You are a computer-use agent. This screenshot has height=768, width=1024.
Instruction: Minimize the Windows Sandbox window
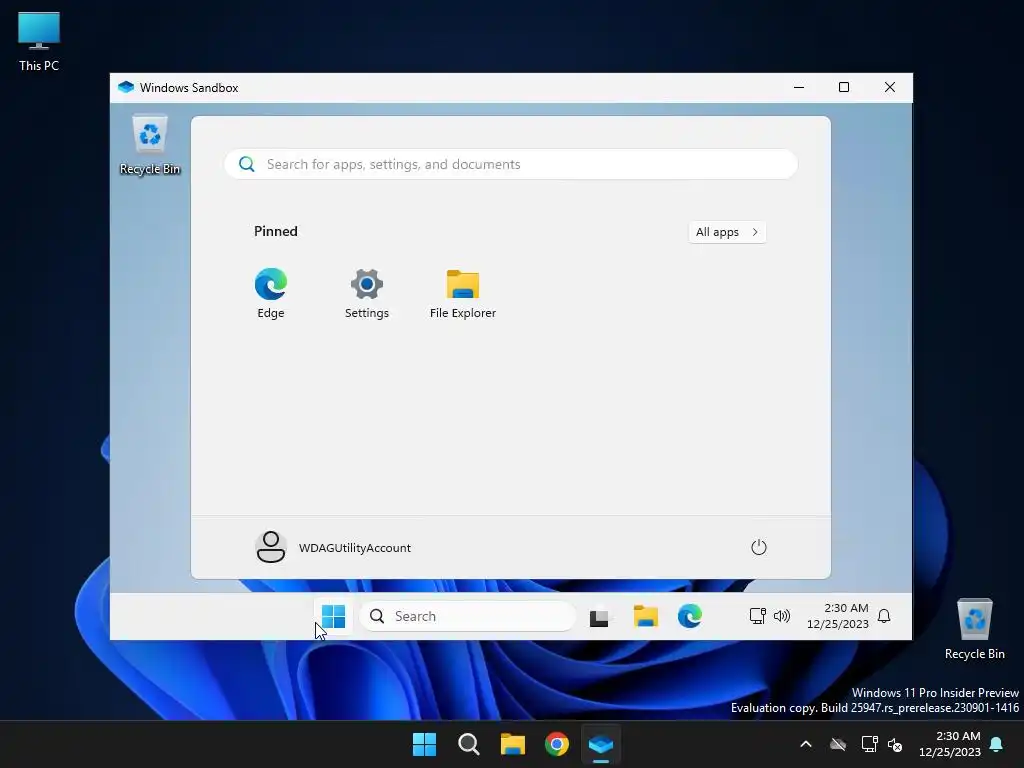click(799, 88)
